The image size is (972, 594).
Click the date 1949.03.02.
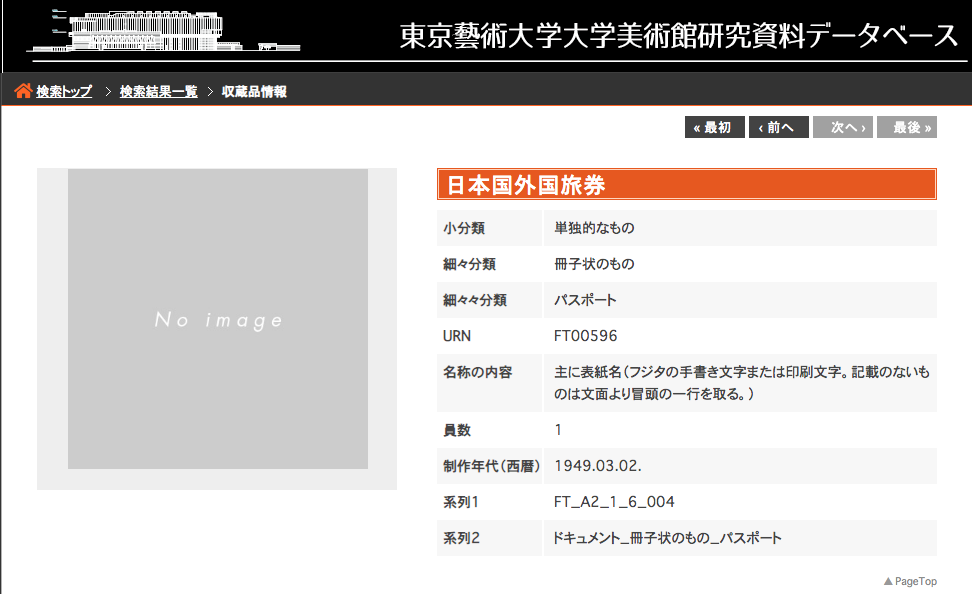click(598, 466)
